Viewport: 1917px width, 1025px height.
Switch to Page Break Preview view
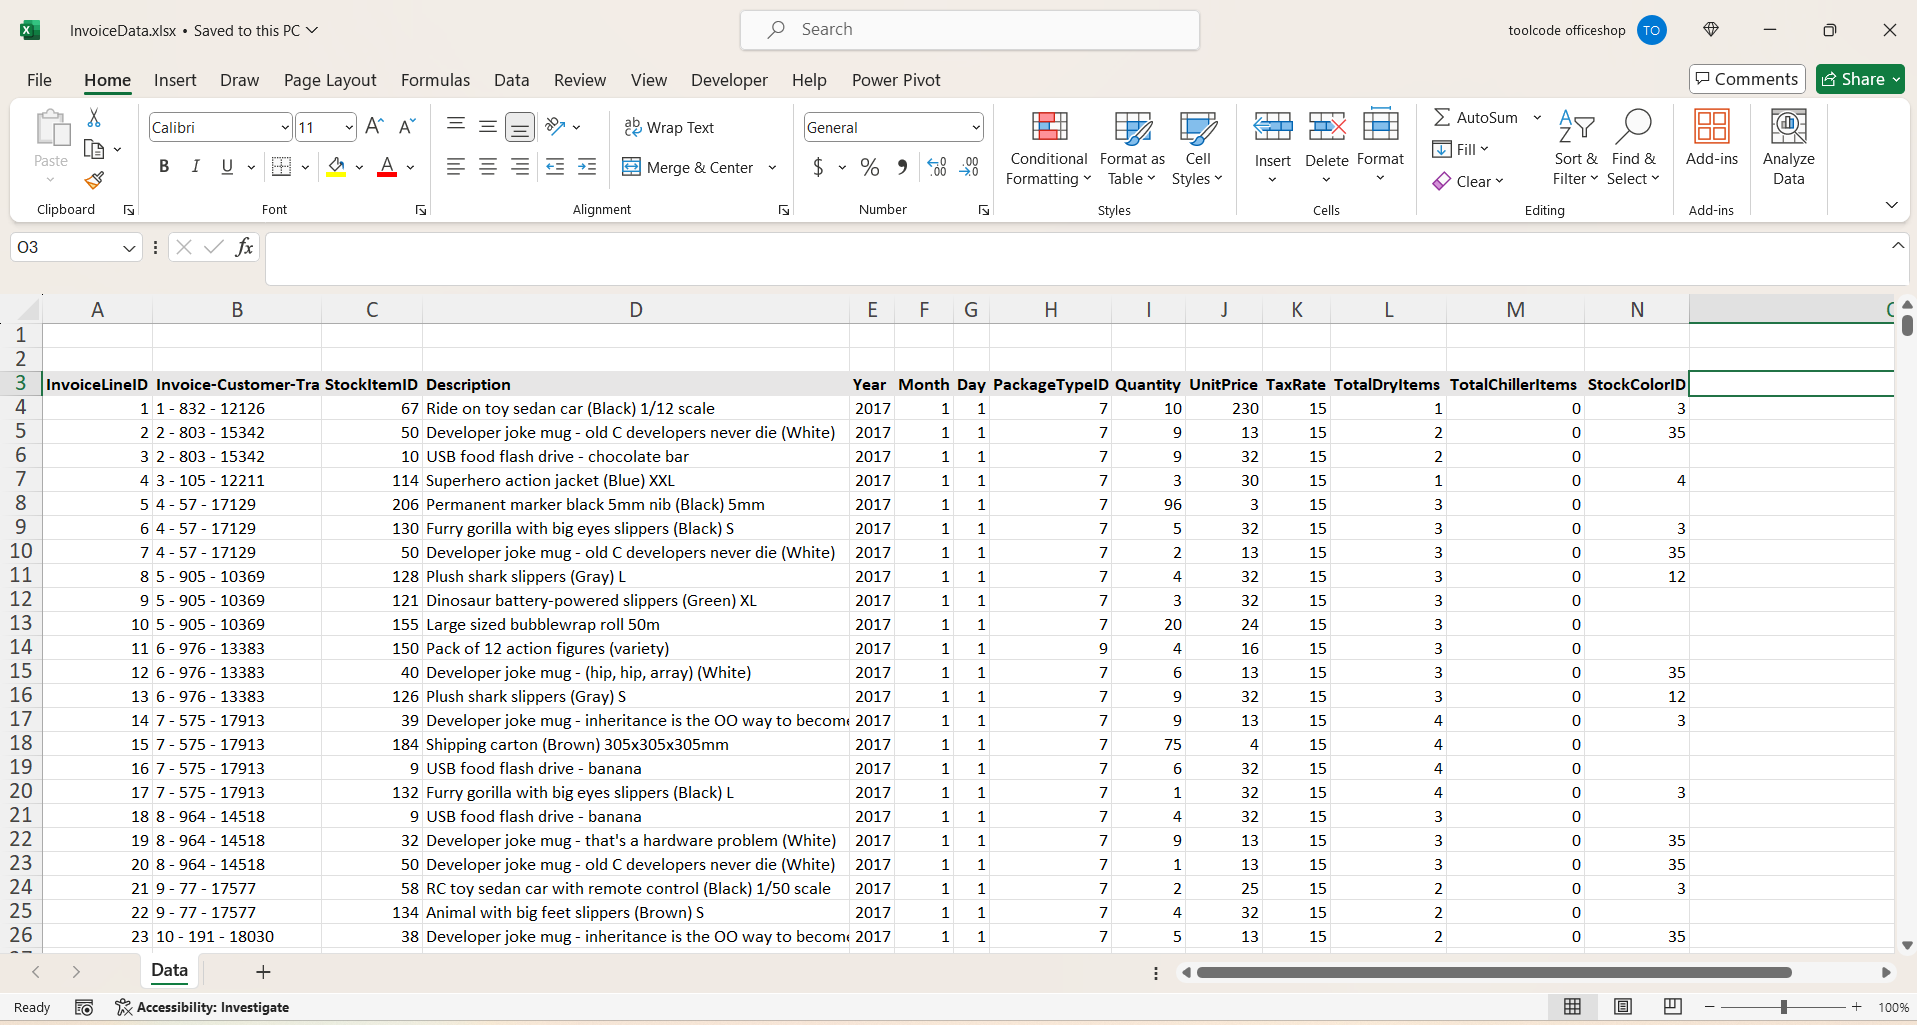(x=1672, y=1007)
